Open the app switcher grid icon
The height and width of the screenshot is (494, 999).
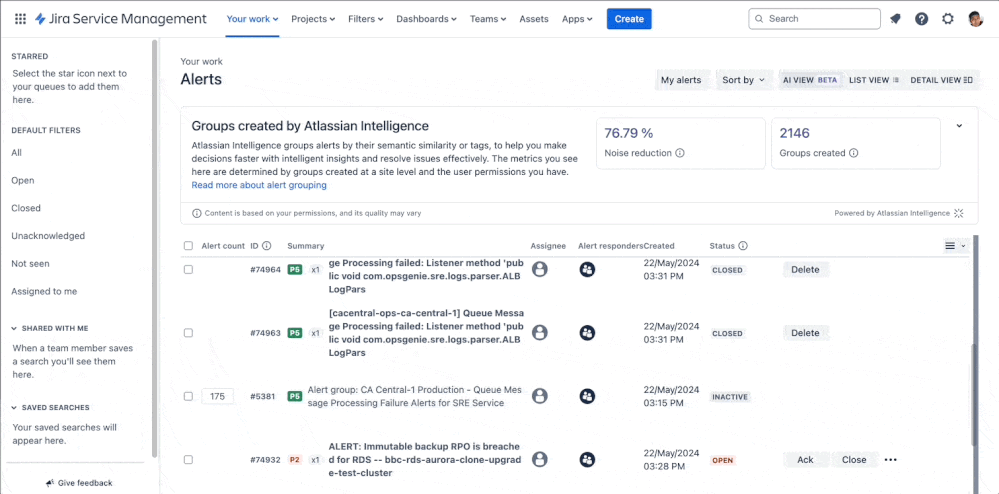20,19
